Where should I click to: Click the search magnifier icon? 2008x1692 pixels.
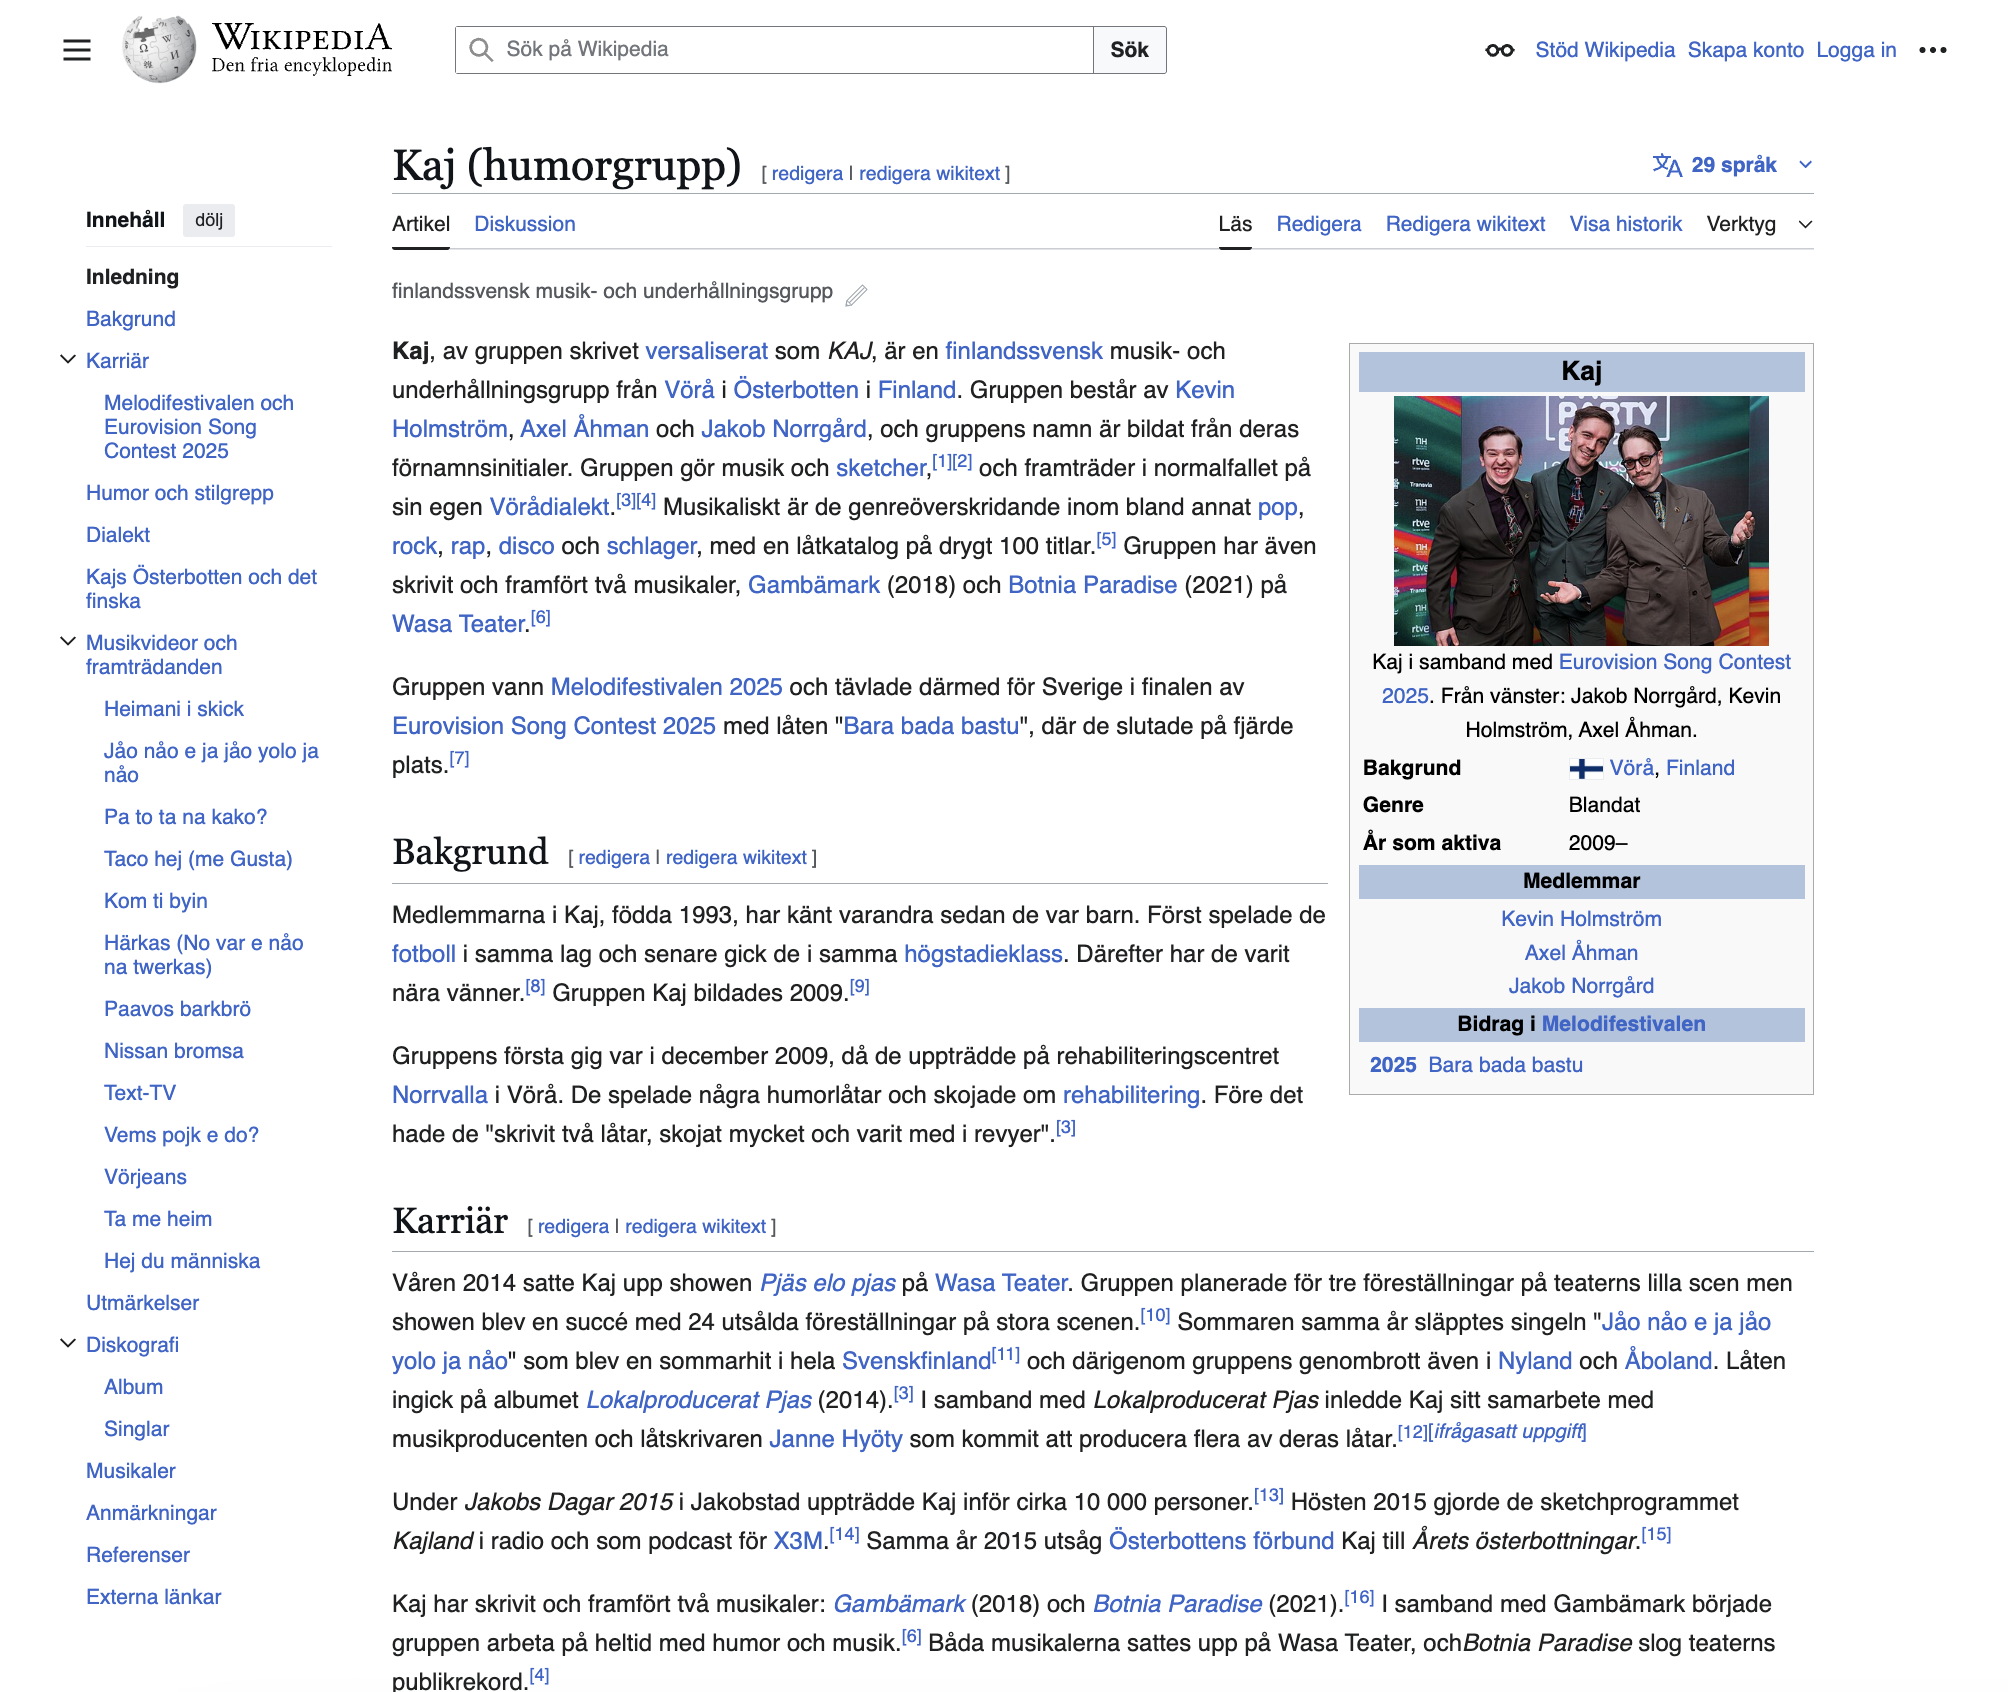(x=481, y=50)
